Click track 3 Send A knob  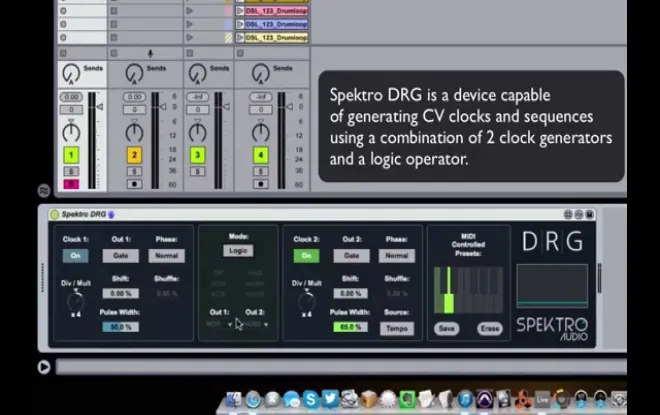pos(197,73)
